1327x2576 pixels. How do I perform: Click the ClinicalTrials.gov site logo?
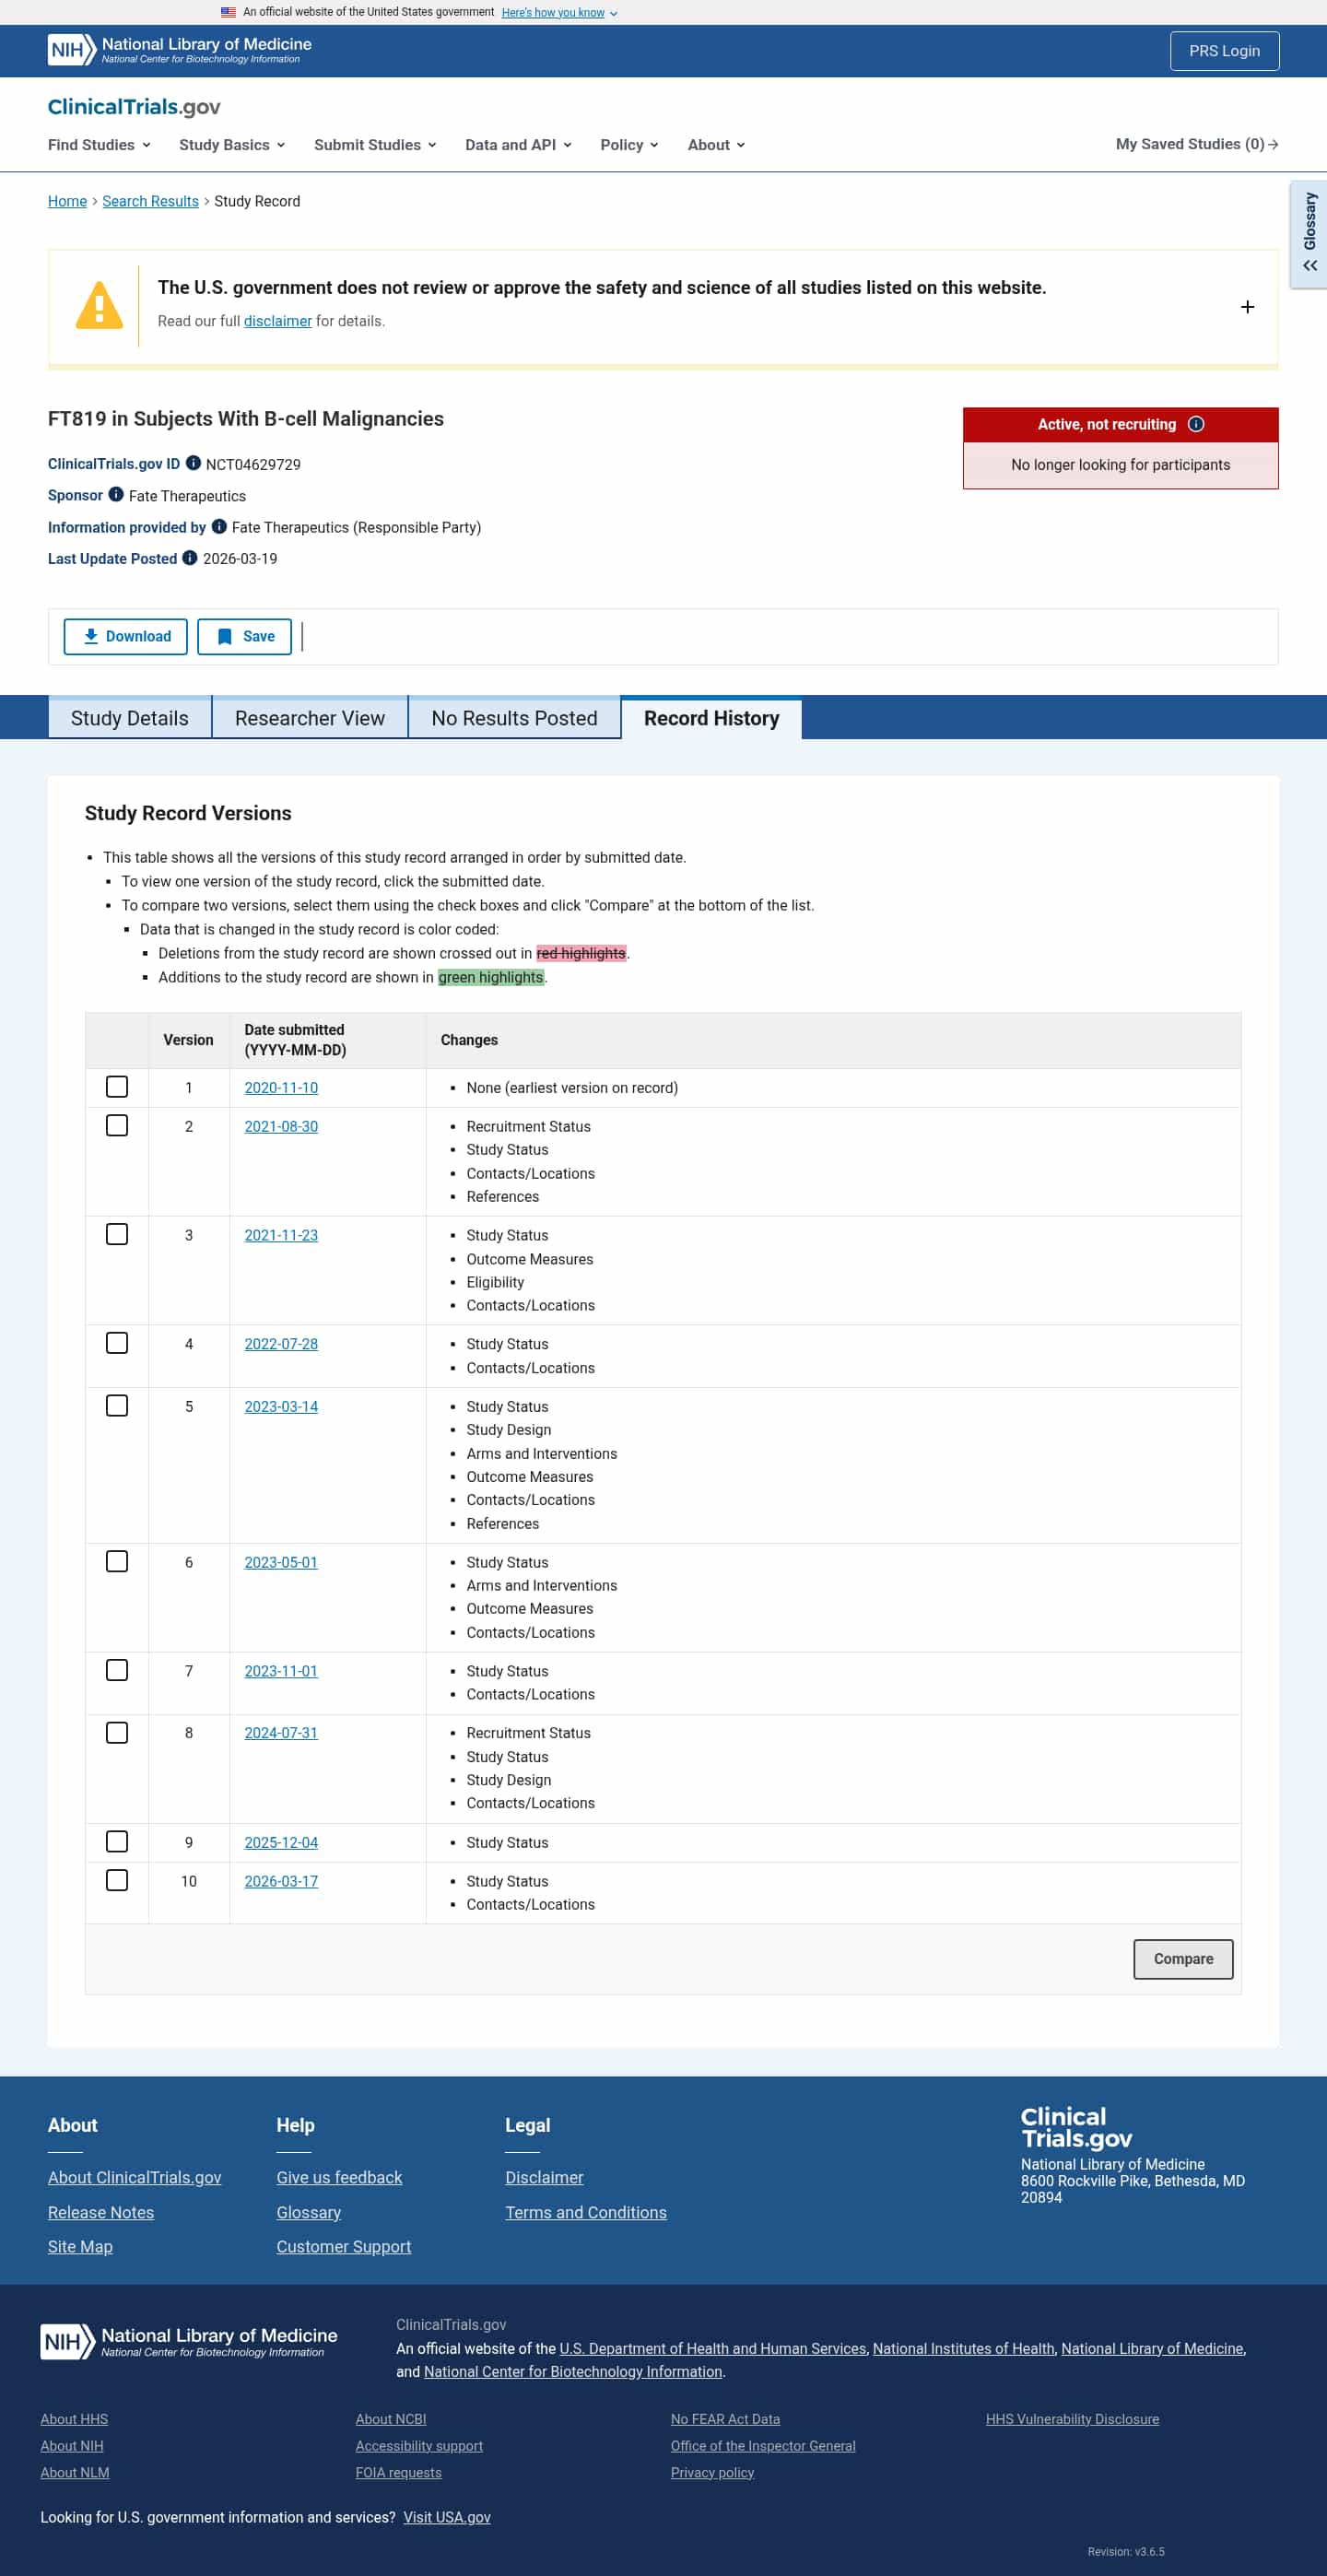point(134,107)
